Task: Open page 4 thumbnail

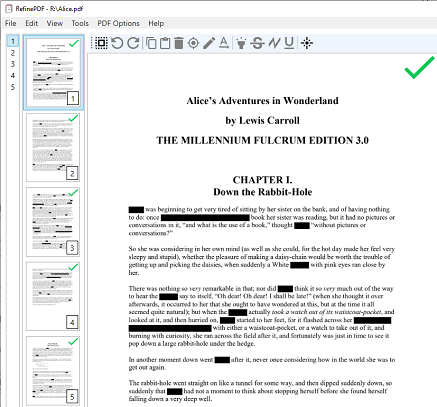Action: click(x=53, y=296)
